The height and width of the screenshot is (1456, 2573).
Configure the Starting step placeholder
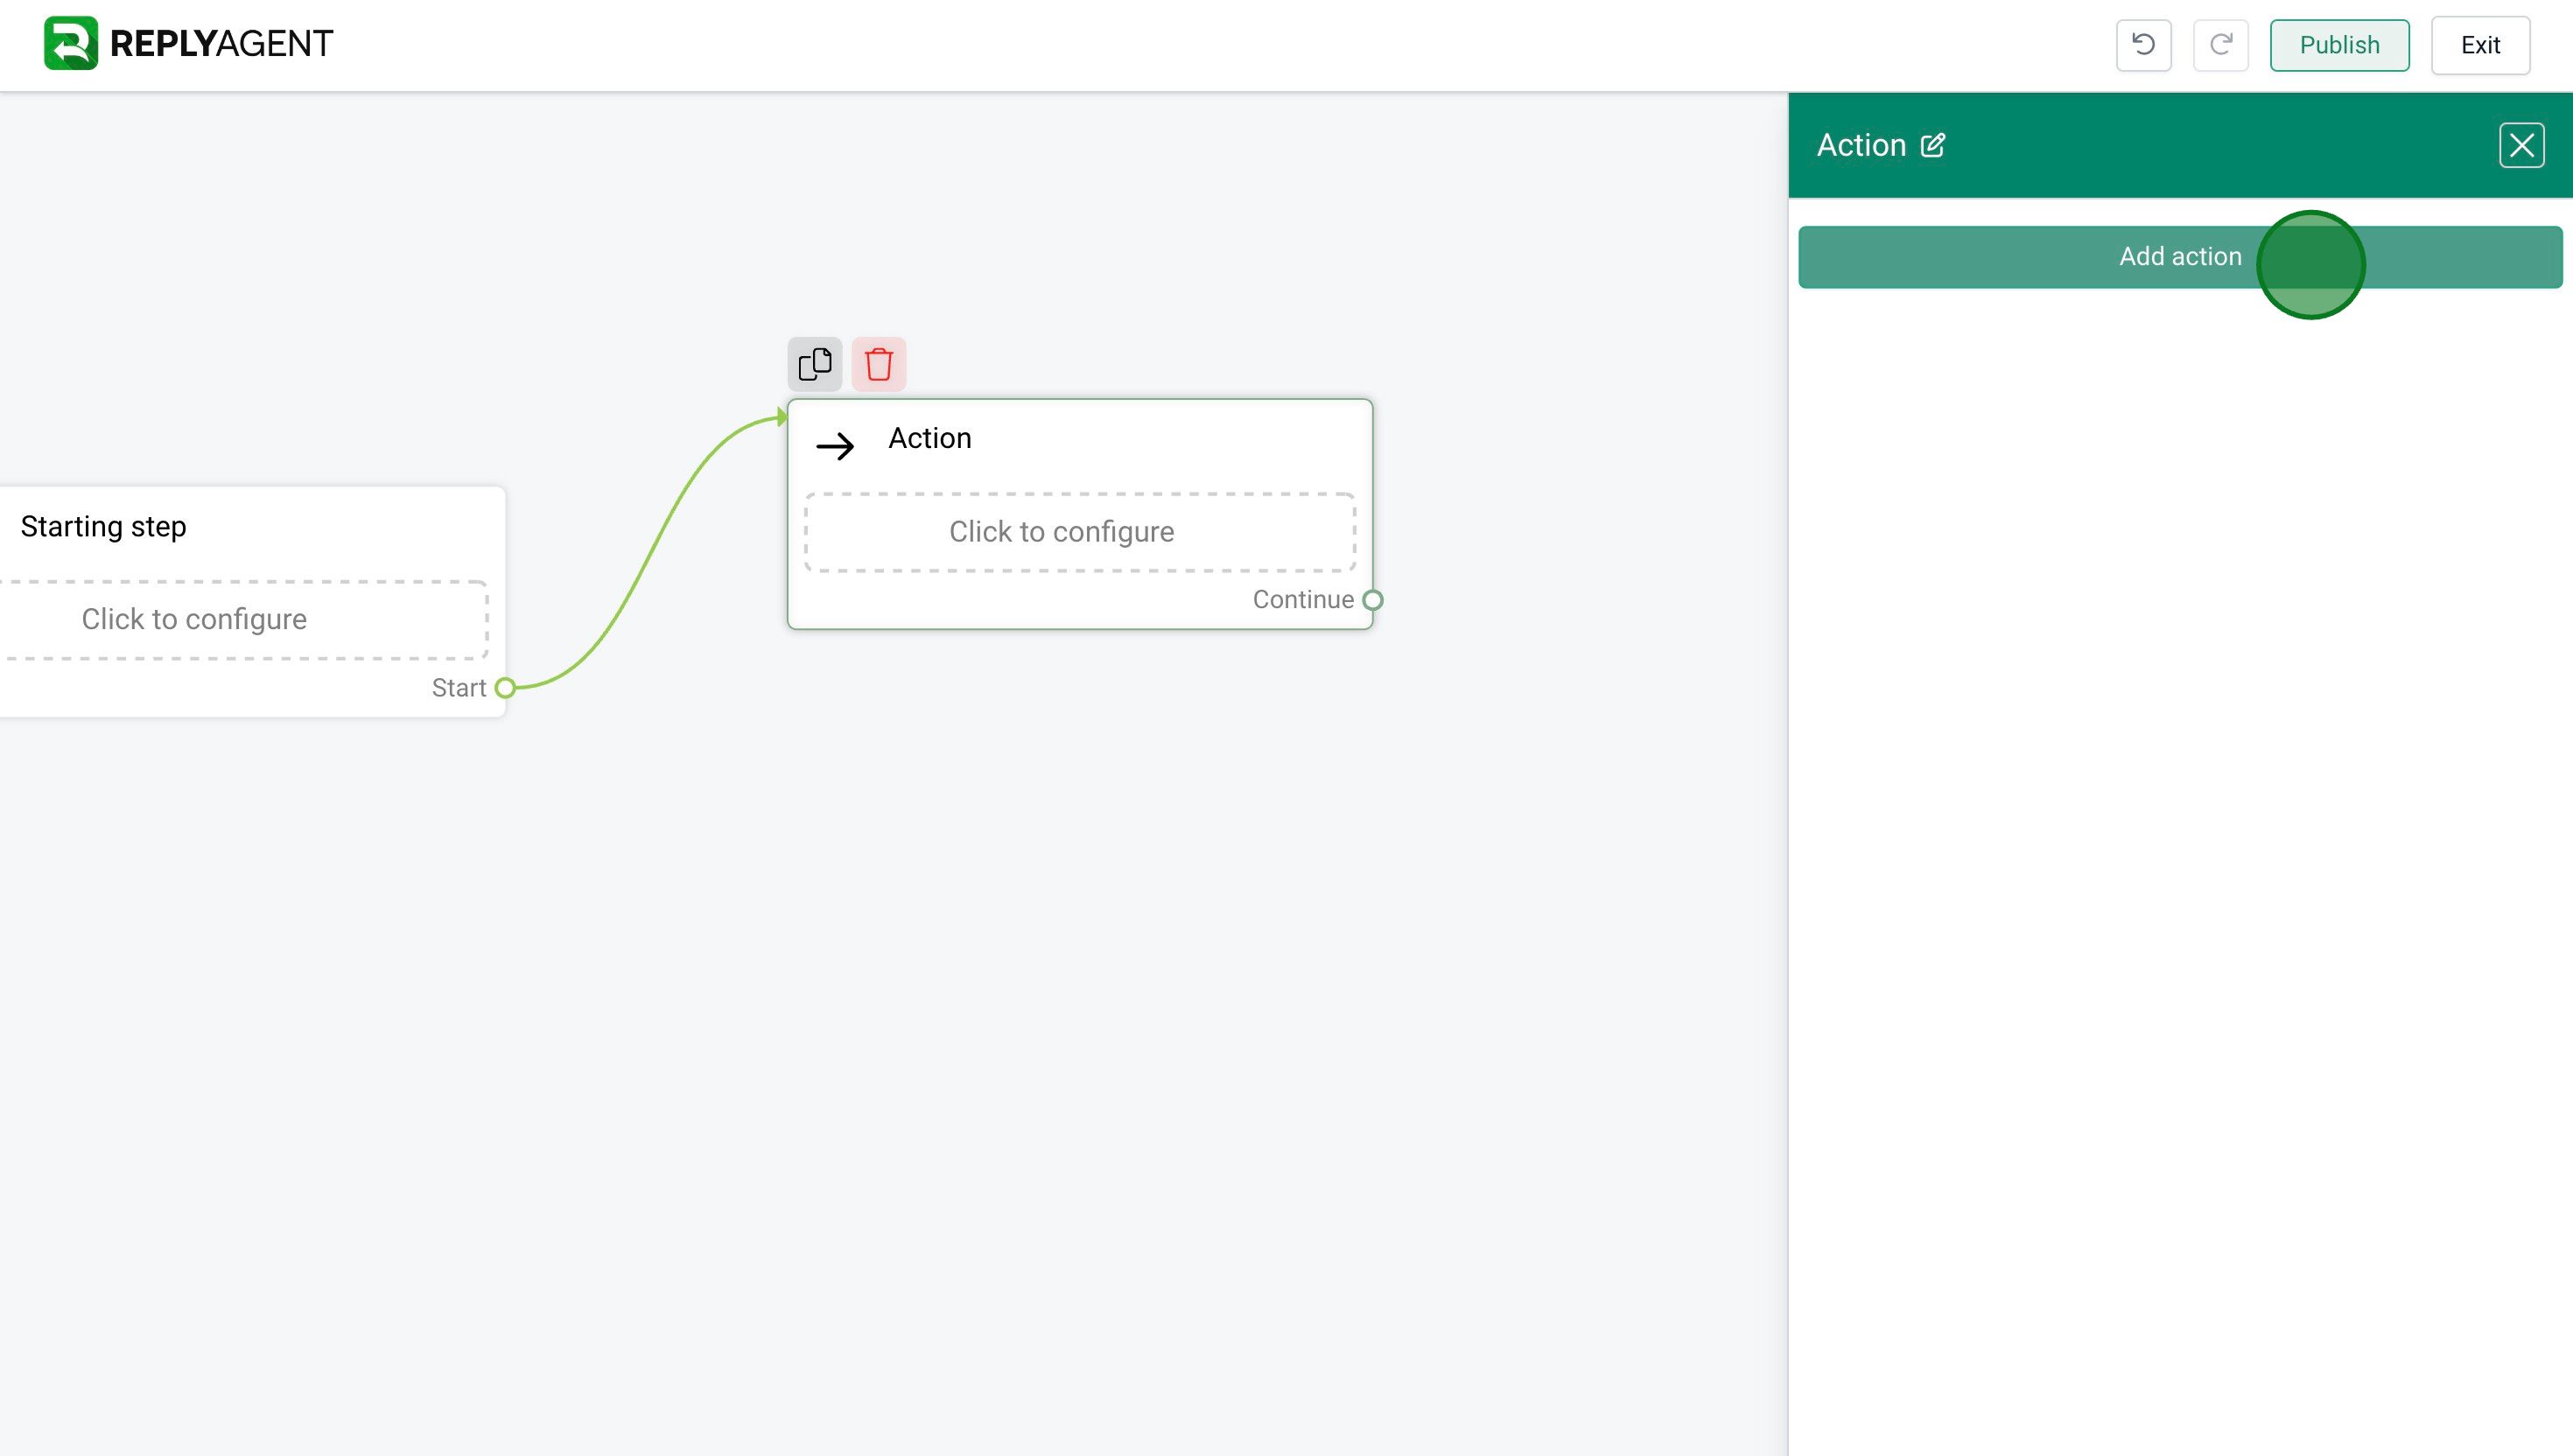click(x=244, y=620)
